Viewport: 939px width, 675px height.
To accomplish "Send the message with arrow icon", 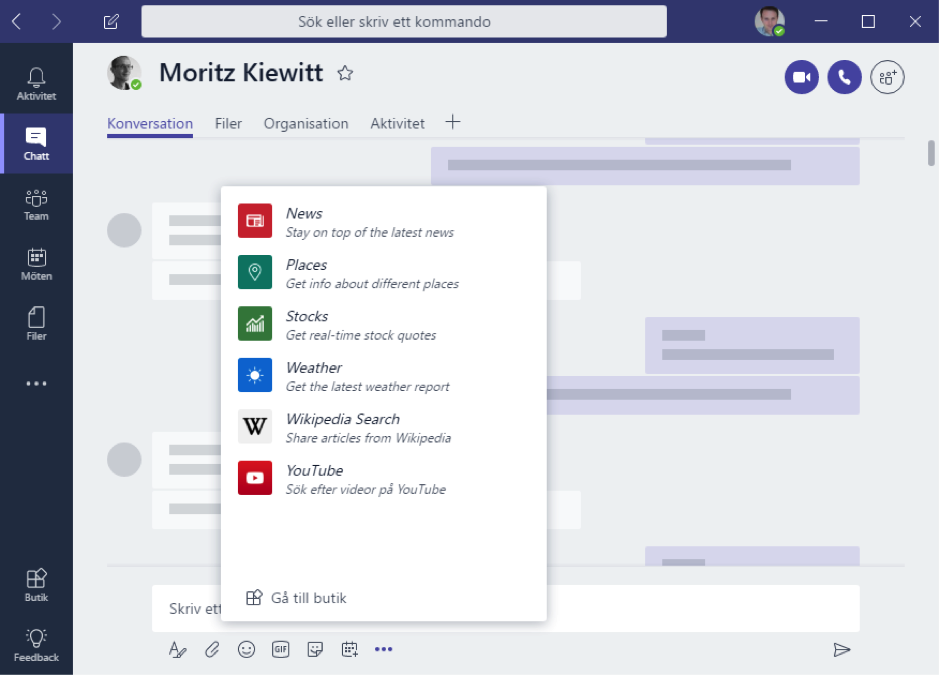I will click(841, 649).
